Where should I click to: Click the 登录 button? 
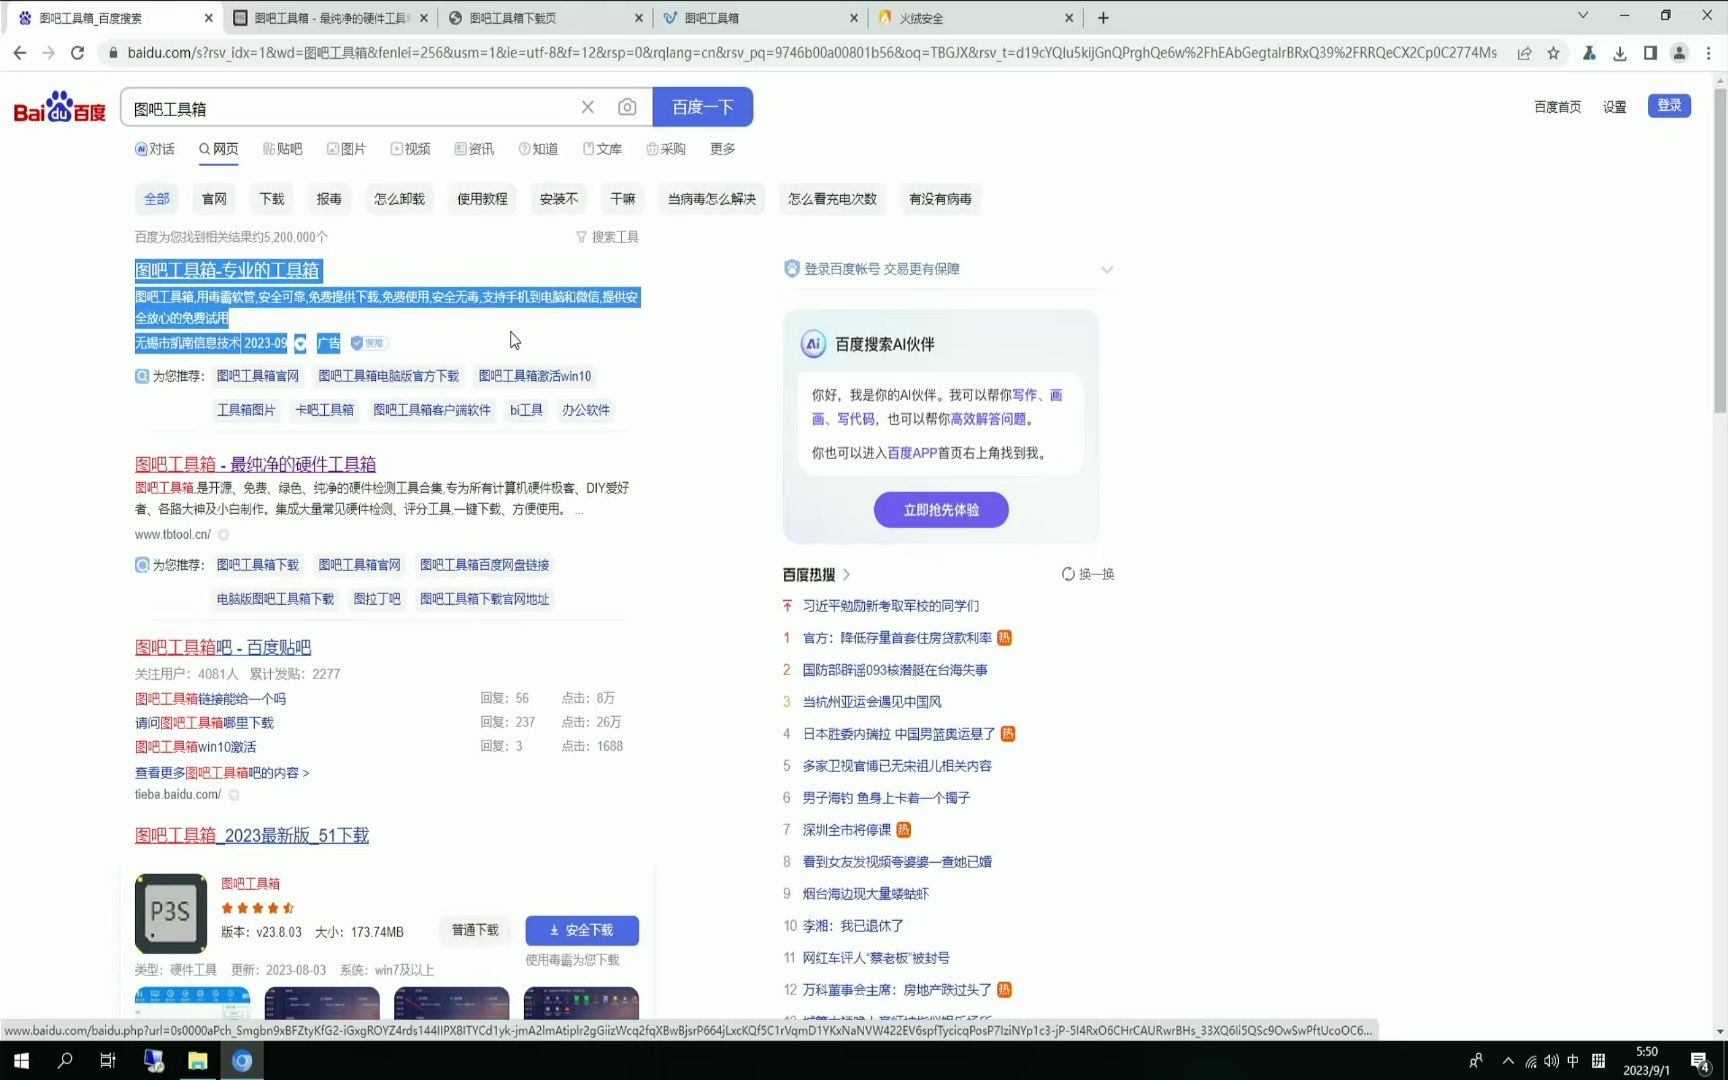(x=1669, y=105)
